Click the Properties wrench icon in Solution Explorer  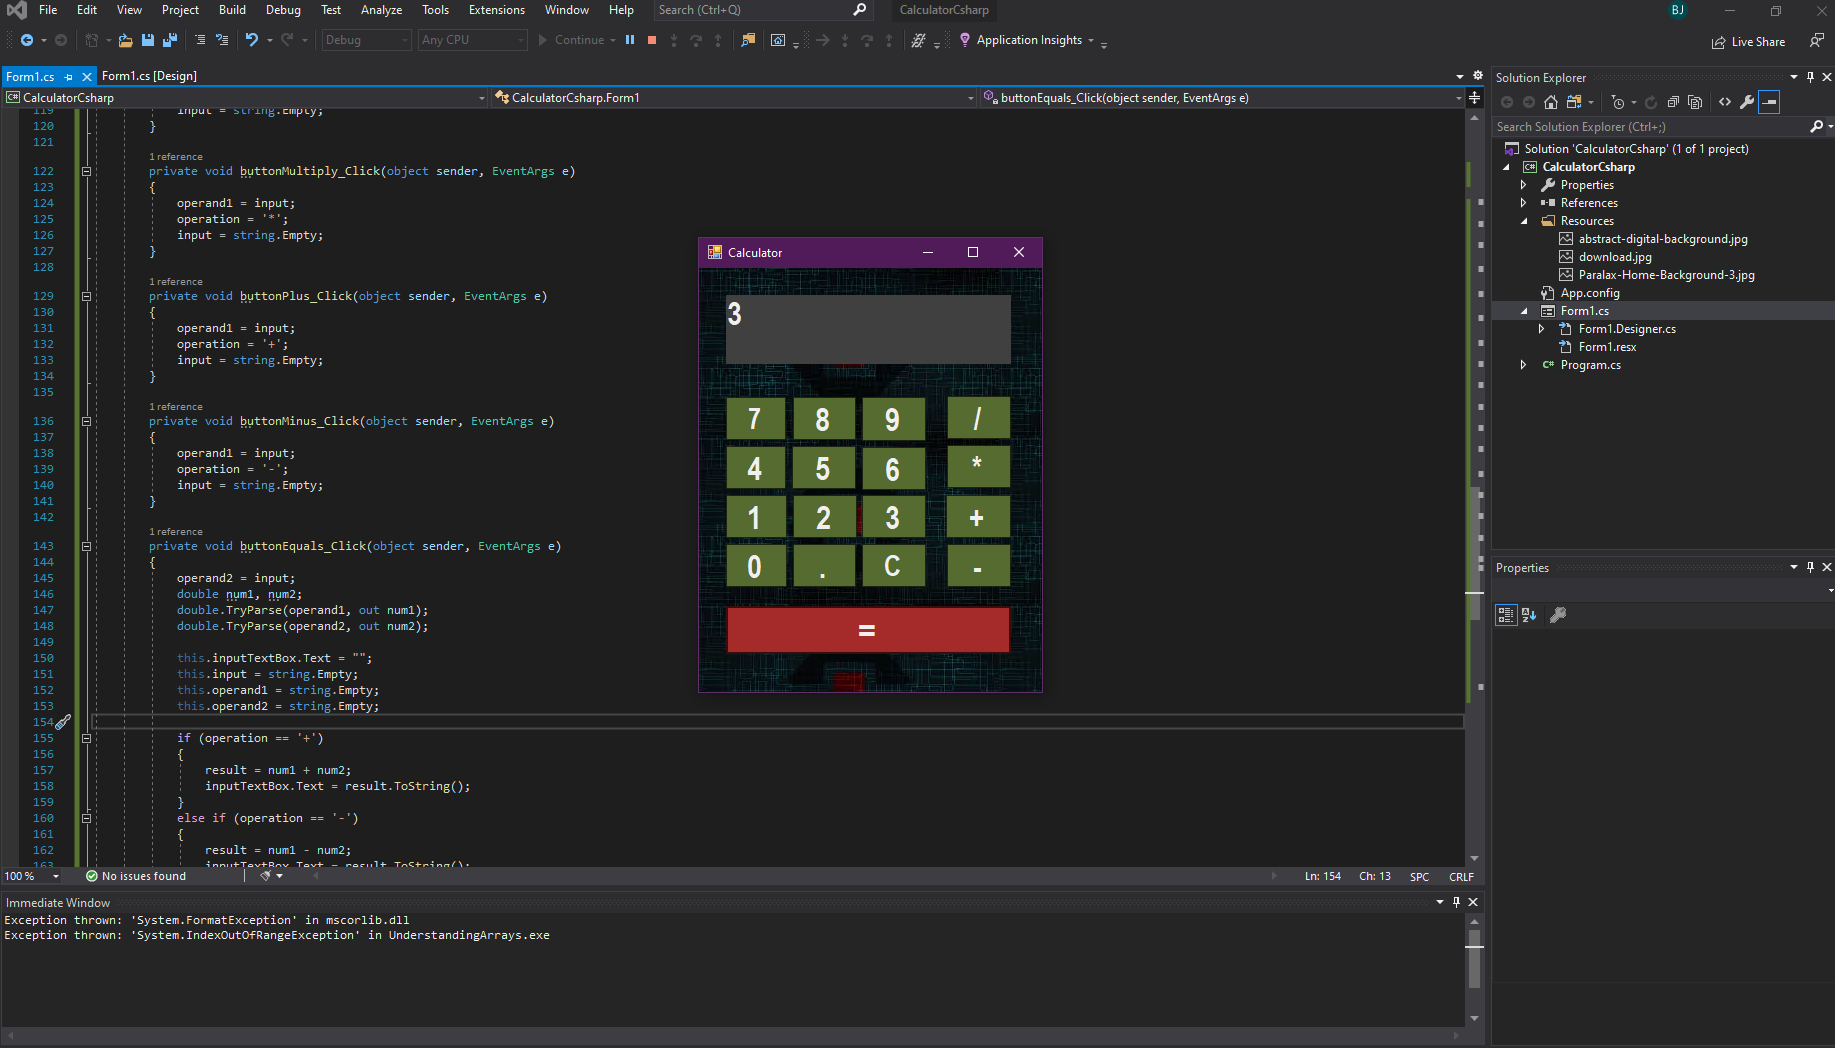[x=1747, y=101]
